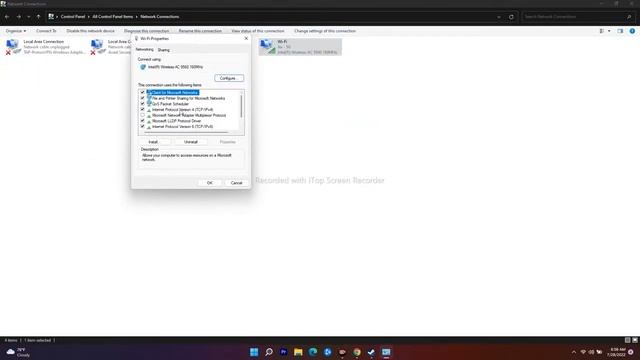Click the Configure button

[229, 78]
